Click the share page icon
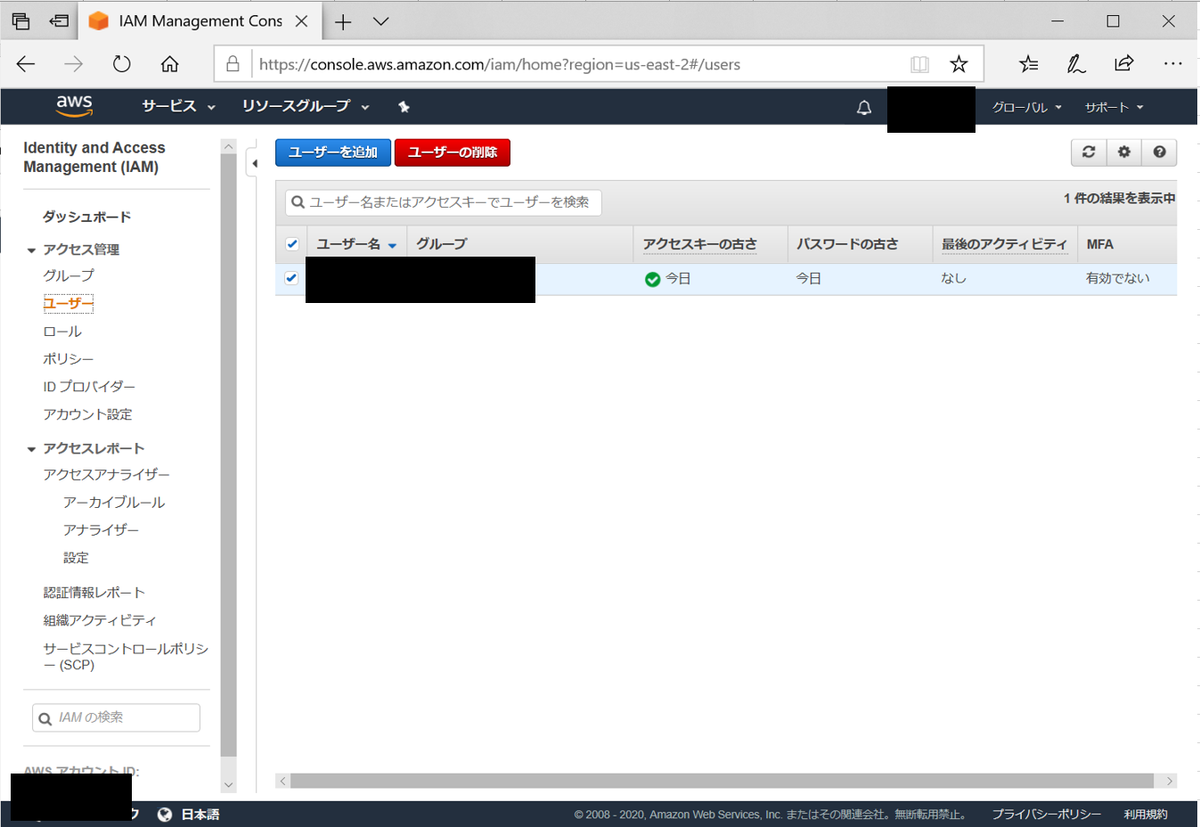This screenshot has height=827, width=1200. (x=1124, y=64)
